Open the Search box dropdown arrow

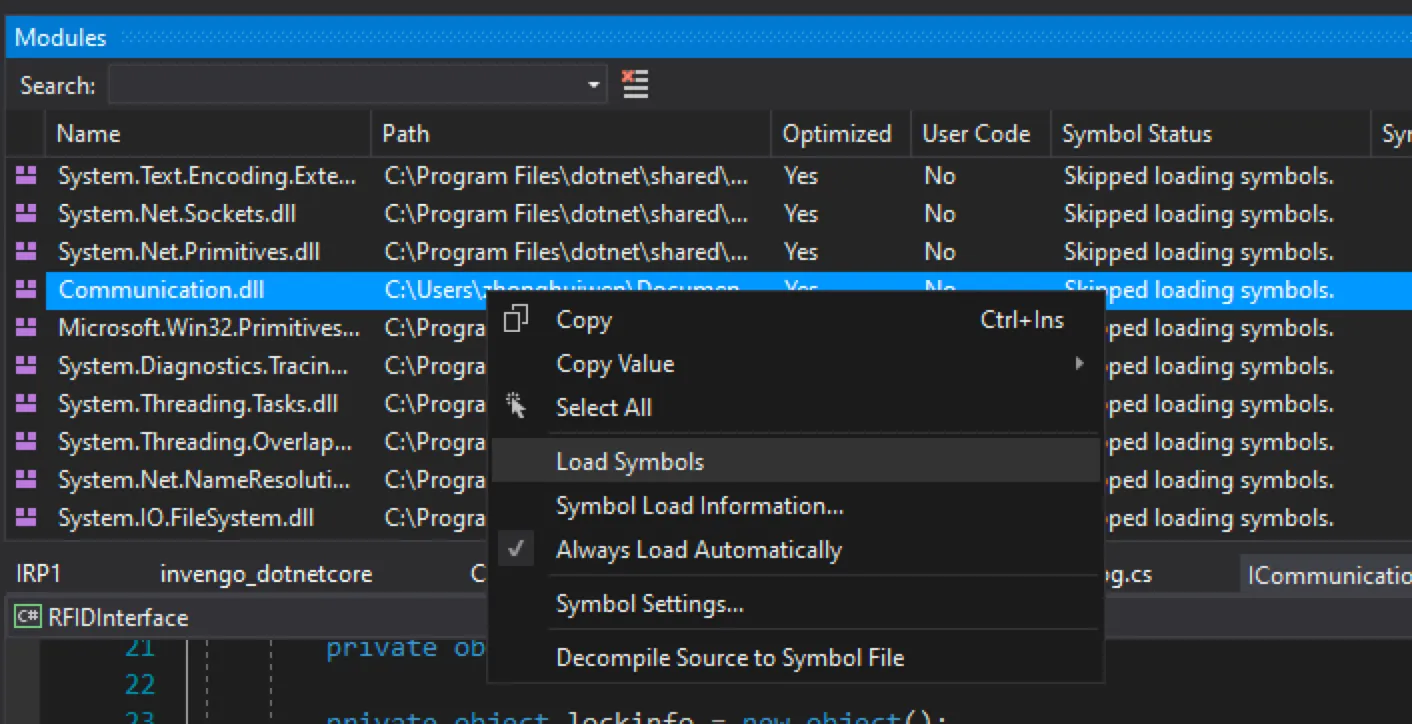click(595, 85)
